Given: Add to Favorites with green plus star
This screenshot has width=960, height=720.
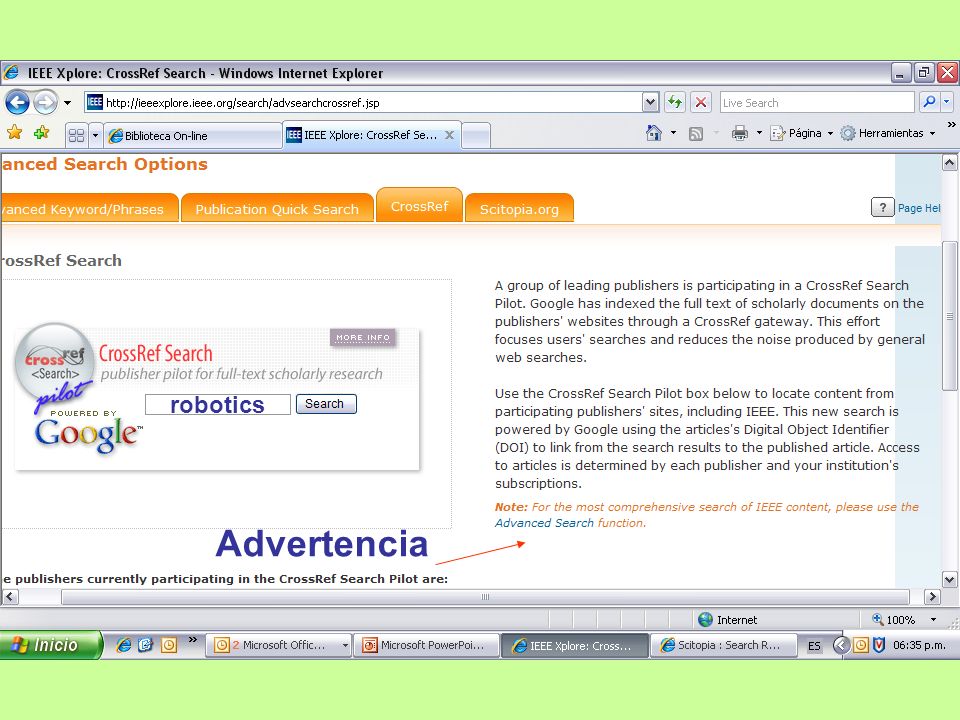Looking at the screenshot, I should (x=42, y=133).
